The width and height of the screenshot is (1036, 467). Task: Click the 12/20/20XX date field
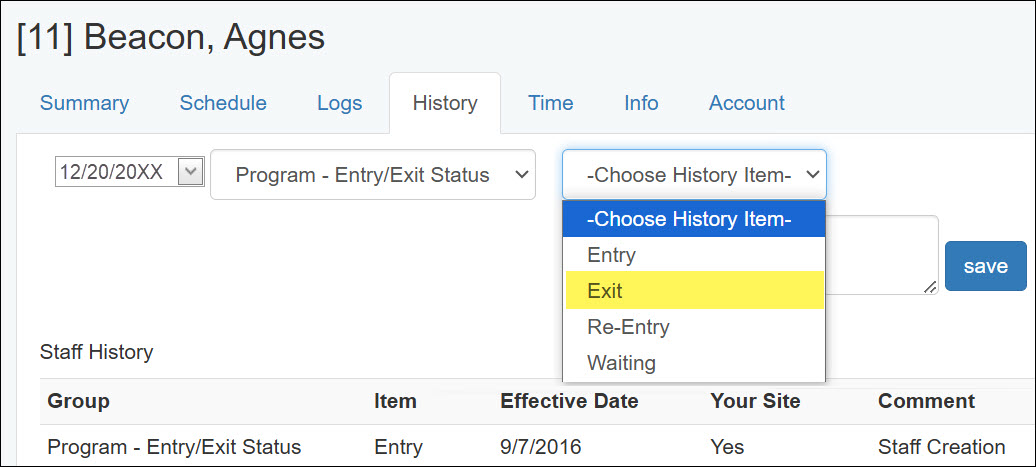tap(113, 173)
